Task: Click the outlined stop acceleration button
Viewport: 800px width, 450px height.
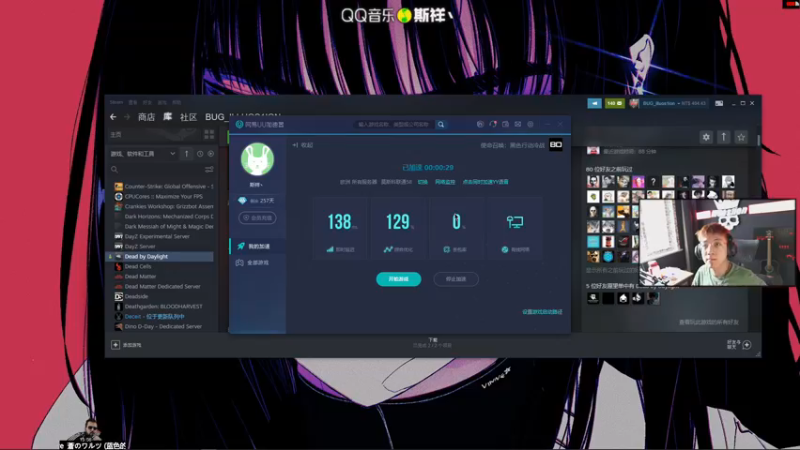Action: tap(456, 279)
